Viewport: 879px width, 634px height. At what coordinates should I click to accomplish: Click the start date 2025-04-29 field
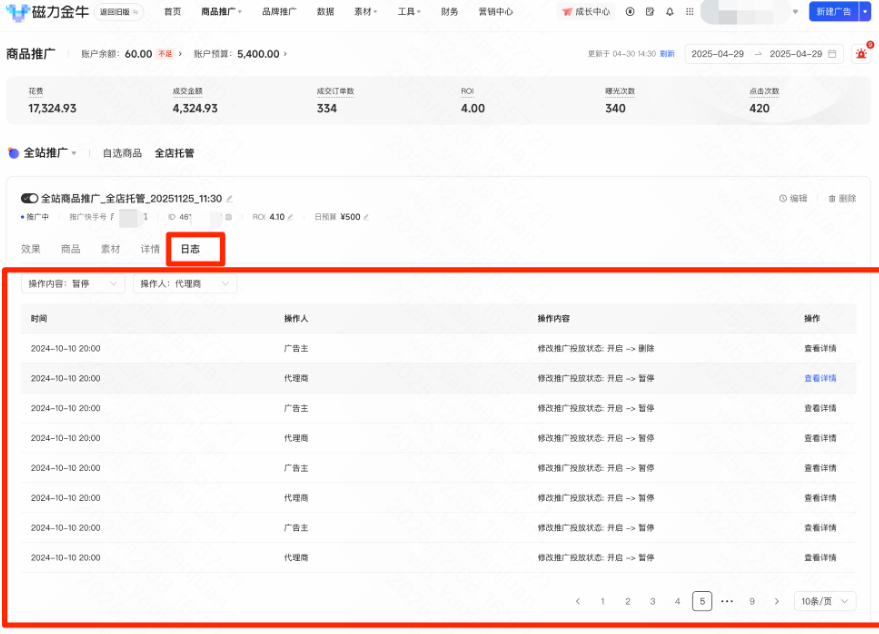click(x=718, y=54)
